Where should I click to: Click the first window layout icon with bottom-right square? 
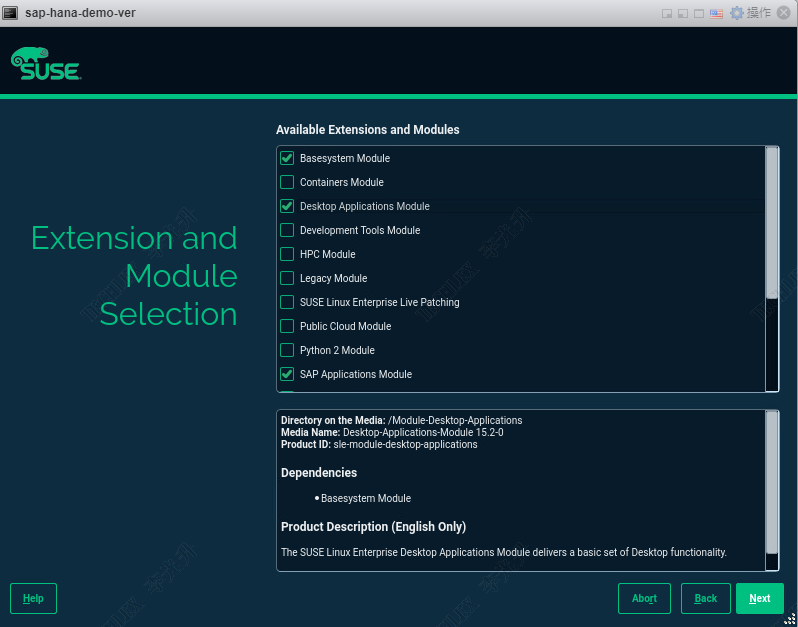point(667,13)
